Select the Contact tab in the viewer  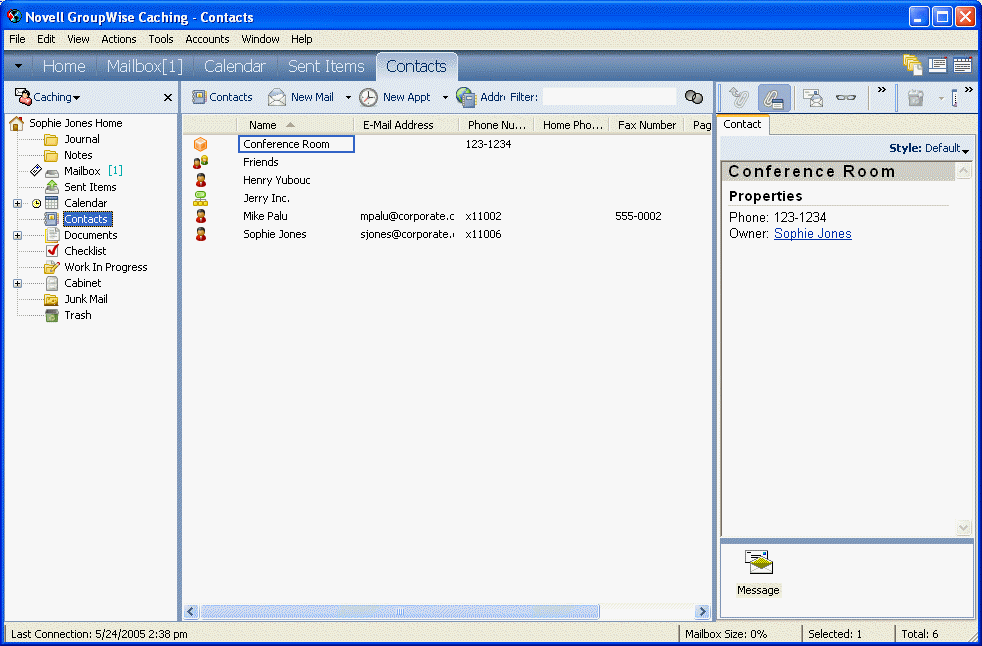[x=742, y=124]
